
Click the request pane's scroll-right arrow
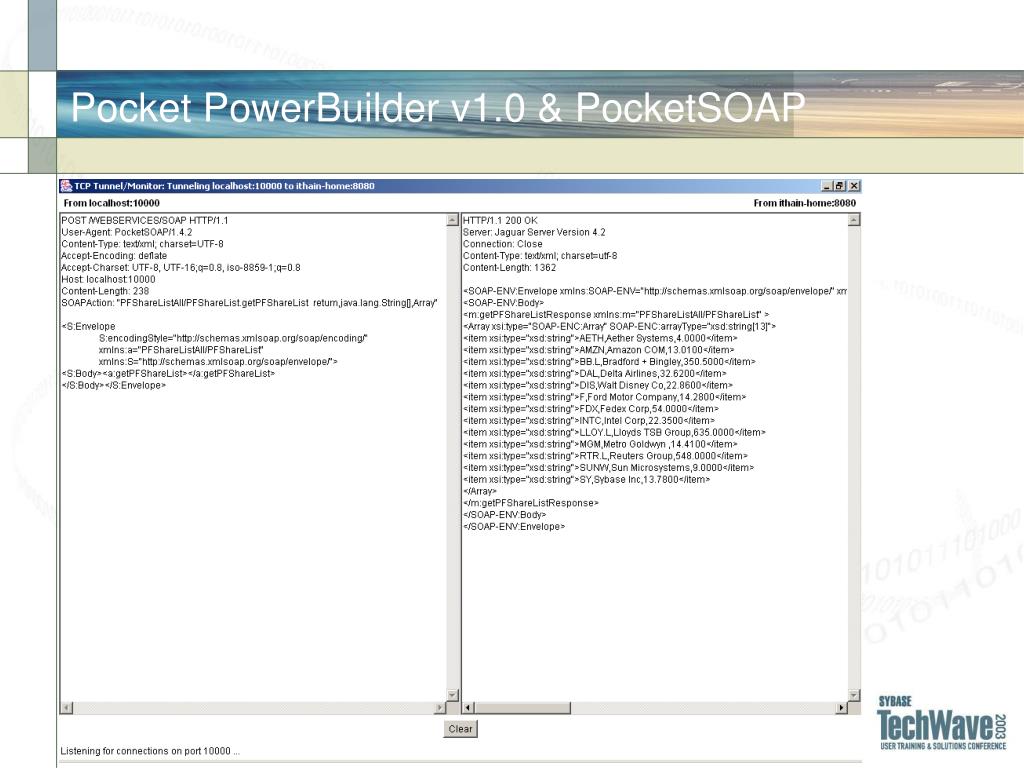click(x=440, y=708)
